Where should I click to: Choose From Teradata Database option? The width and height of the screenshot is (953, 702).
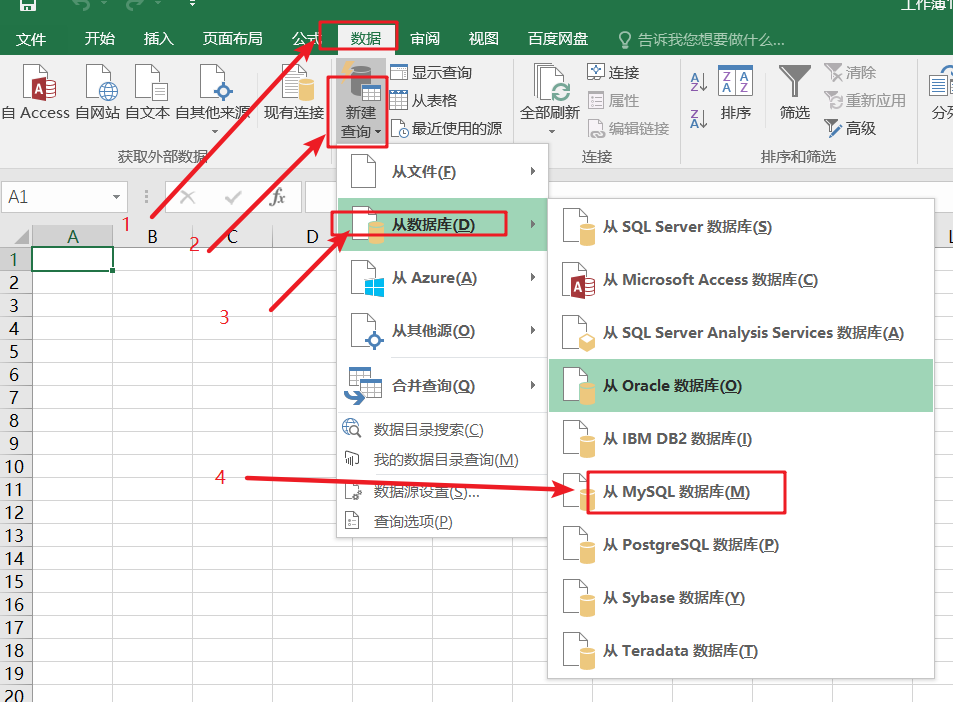click(741, 650)
